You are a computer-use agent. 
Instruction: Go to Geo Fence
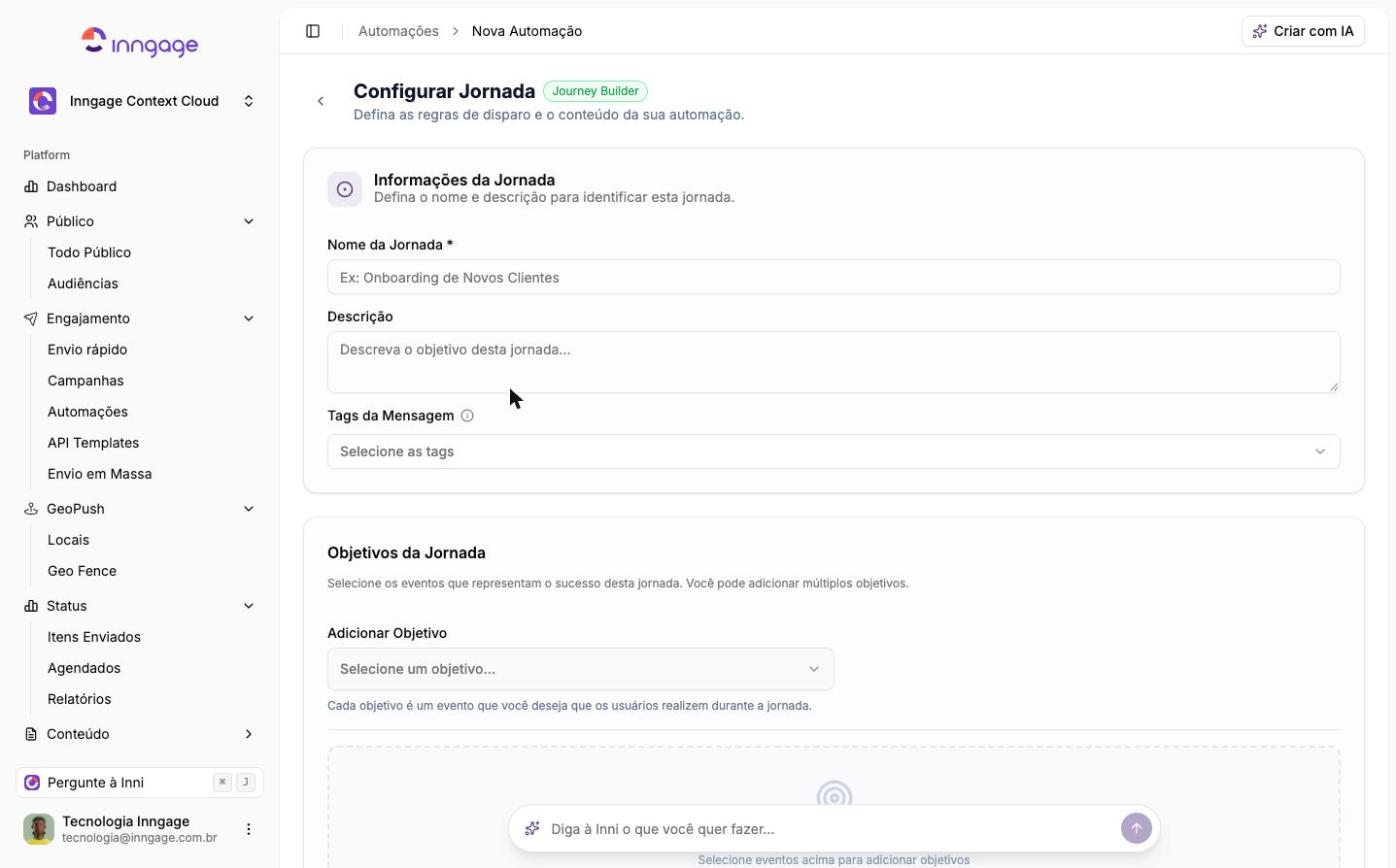(x=82, y=571)
